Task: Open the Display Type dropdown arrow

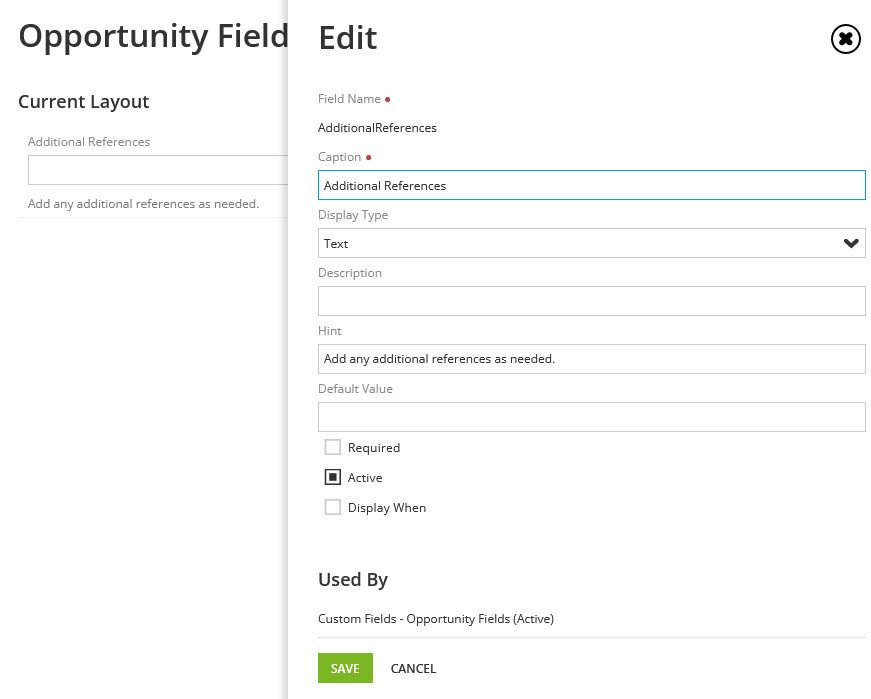Action: coord(851,243)
